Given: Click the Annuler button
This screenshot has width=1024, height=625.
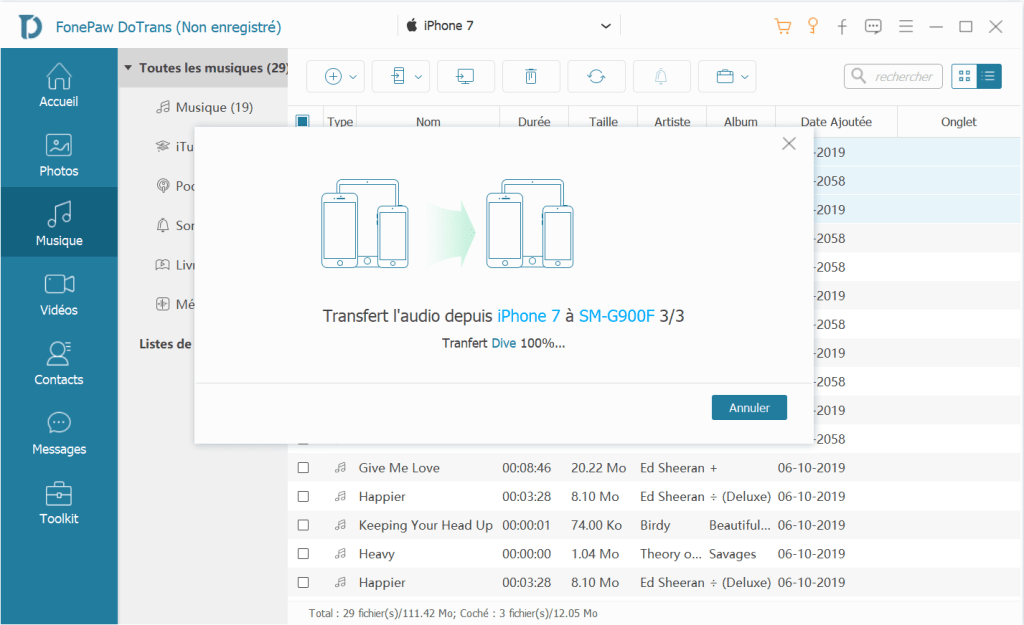Looking at the screenshot, I should (749, 408).
